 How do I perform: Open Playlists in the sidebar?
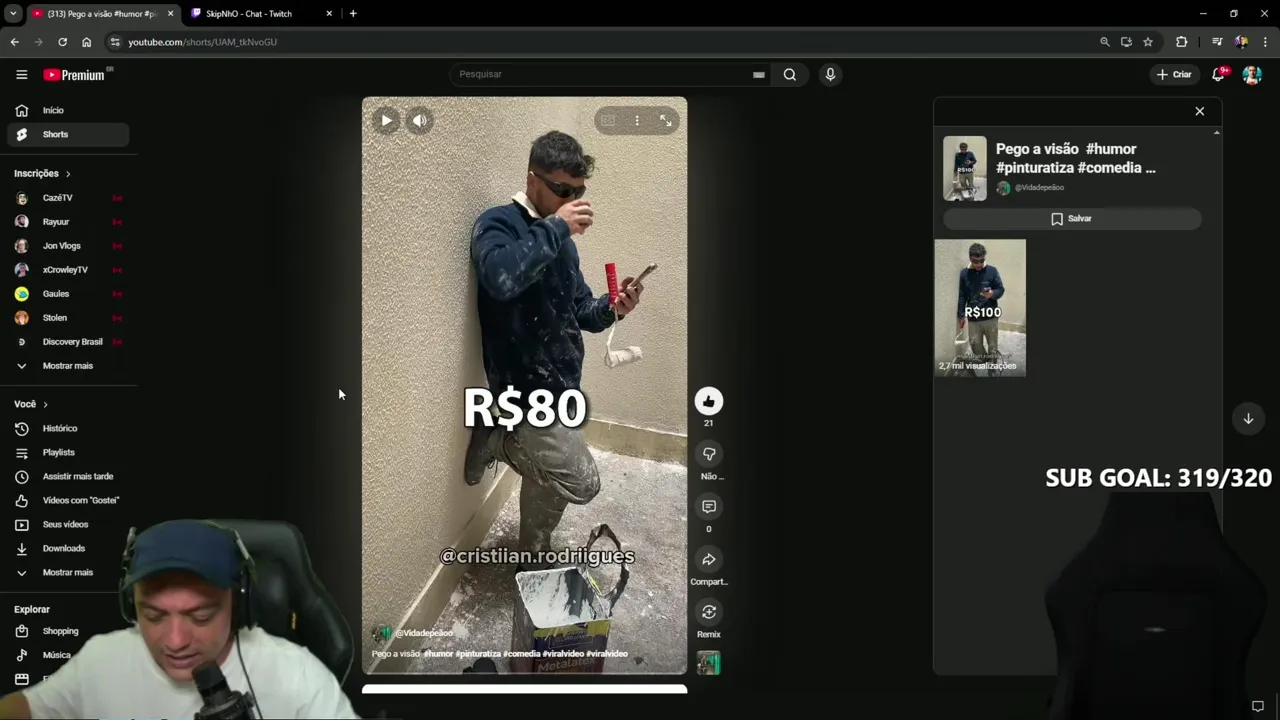point(68,452)
